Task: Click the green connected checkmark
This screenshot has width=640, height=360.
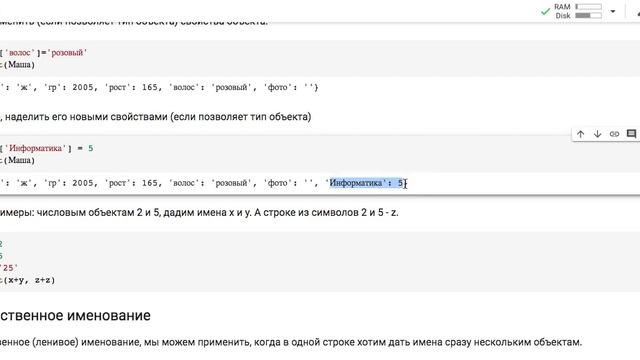Action: (x=545, y=11)
